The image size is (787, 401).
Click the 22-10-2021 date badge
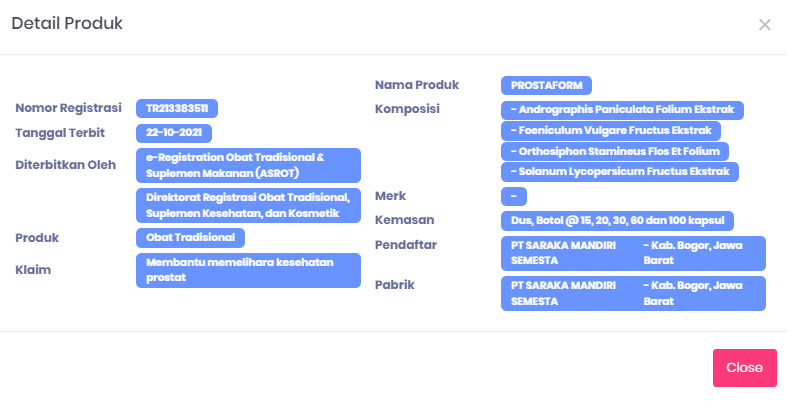(174, 133)
